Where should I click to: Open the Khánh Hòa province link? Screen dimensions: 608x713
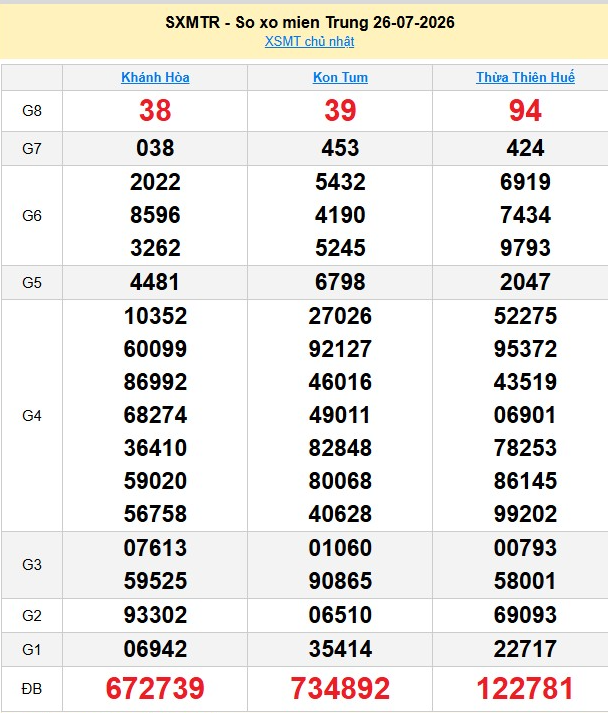(155, 77)
